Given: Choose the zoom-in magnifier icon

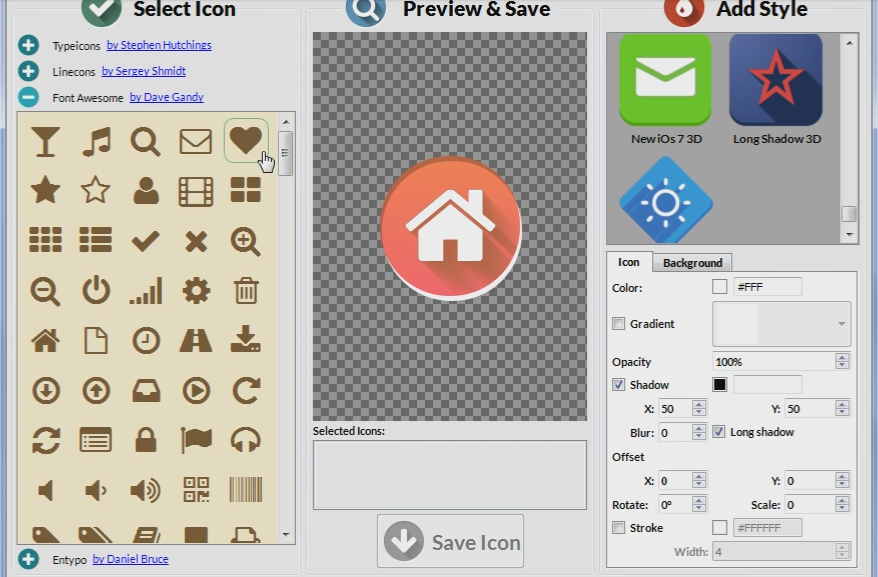Looking at the screenshot, I should 245,241.
